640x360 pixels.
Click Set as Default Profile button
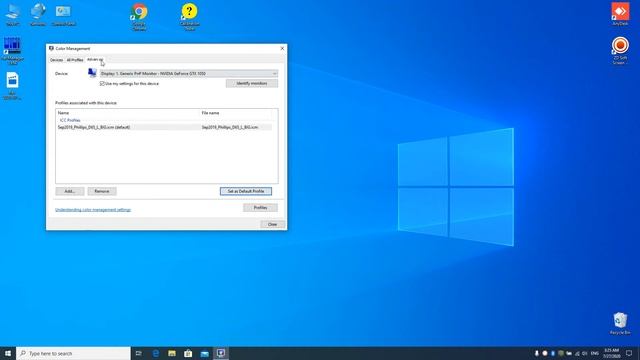pyautogui.click(x=246, y=191)
